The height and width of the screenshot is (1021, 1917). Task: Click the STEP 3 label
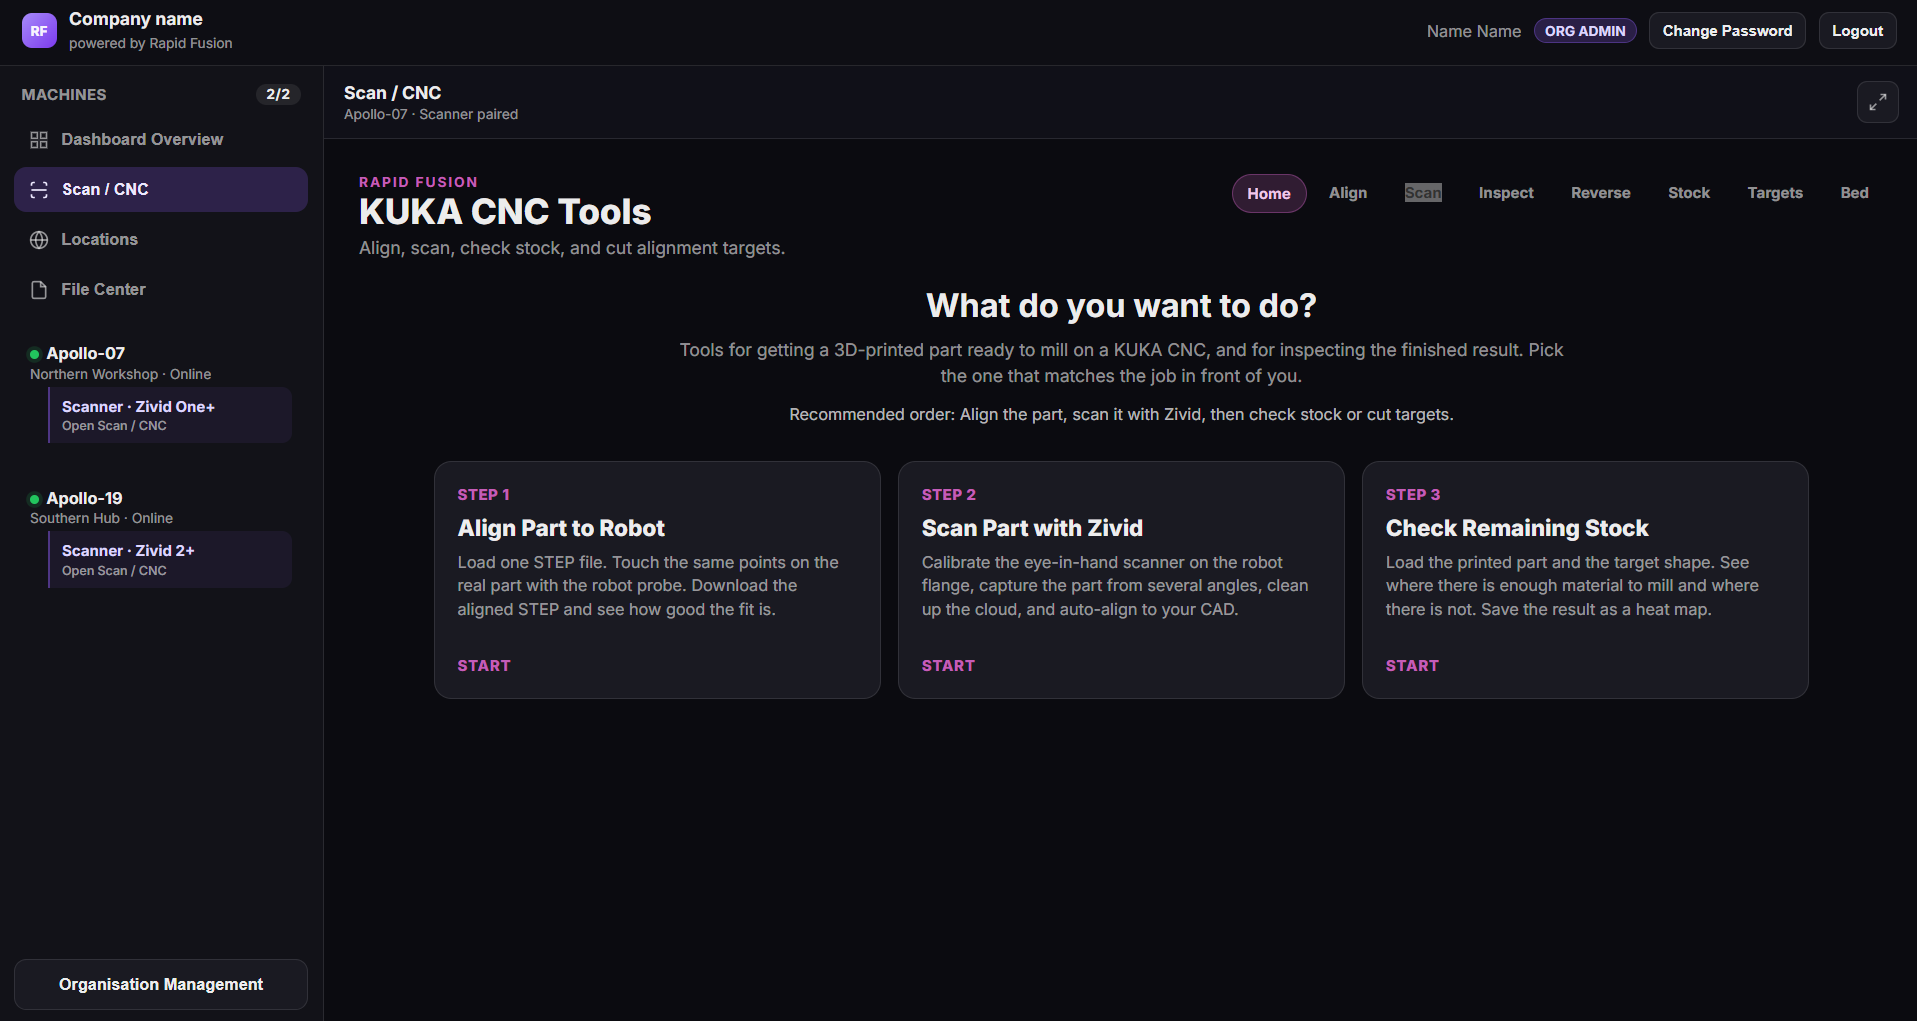pyautogui.click(x=1413, y=495)
